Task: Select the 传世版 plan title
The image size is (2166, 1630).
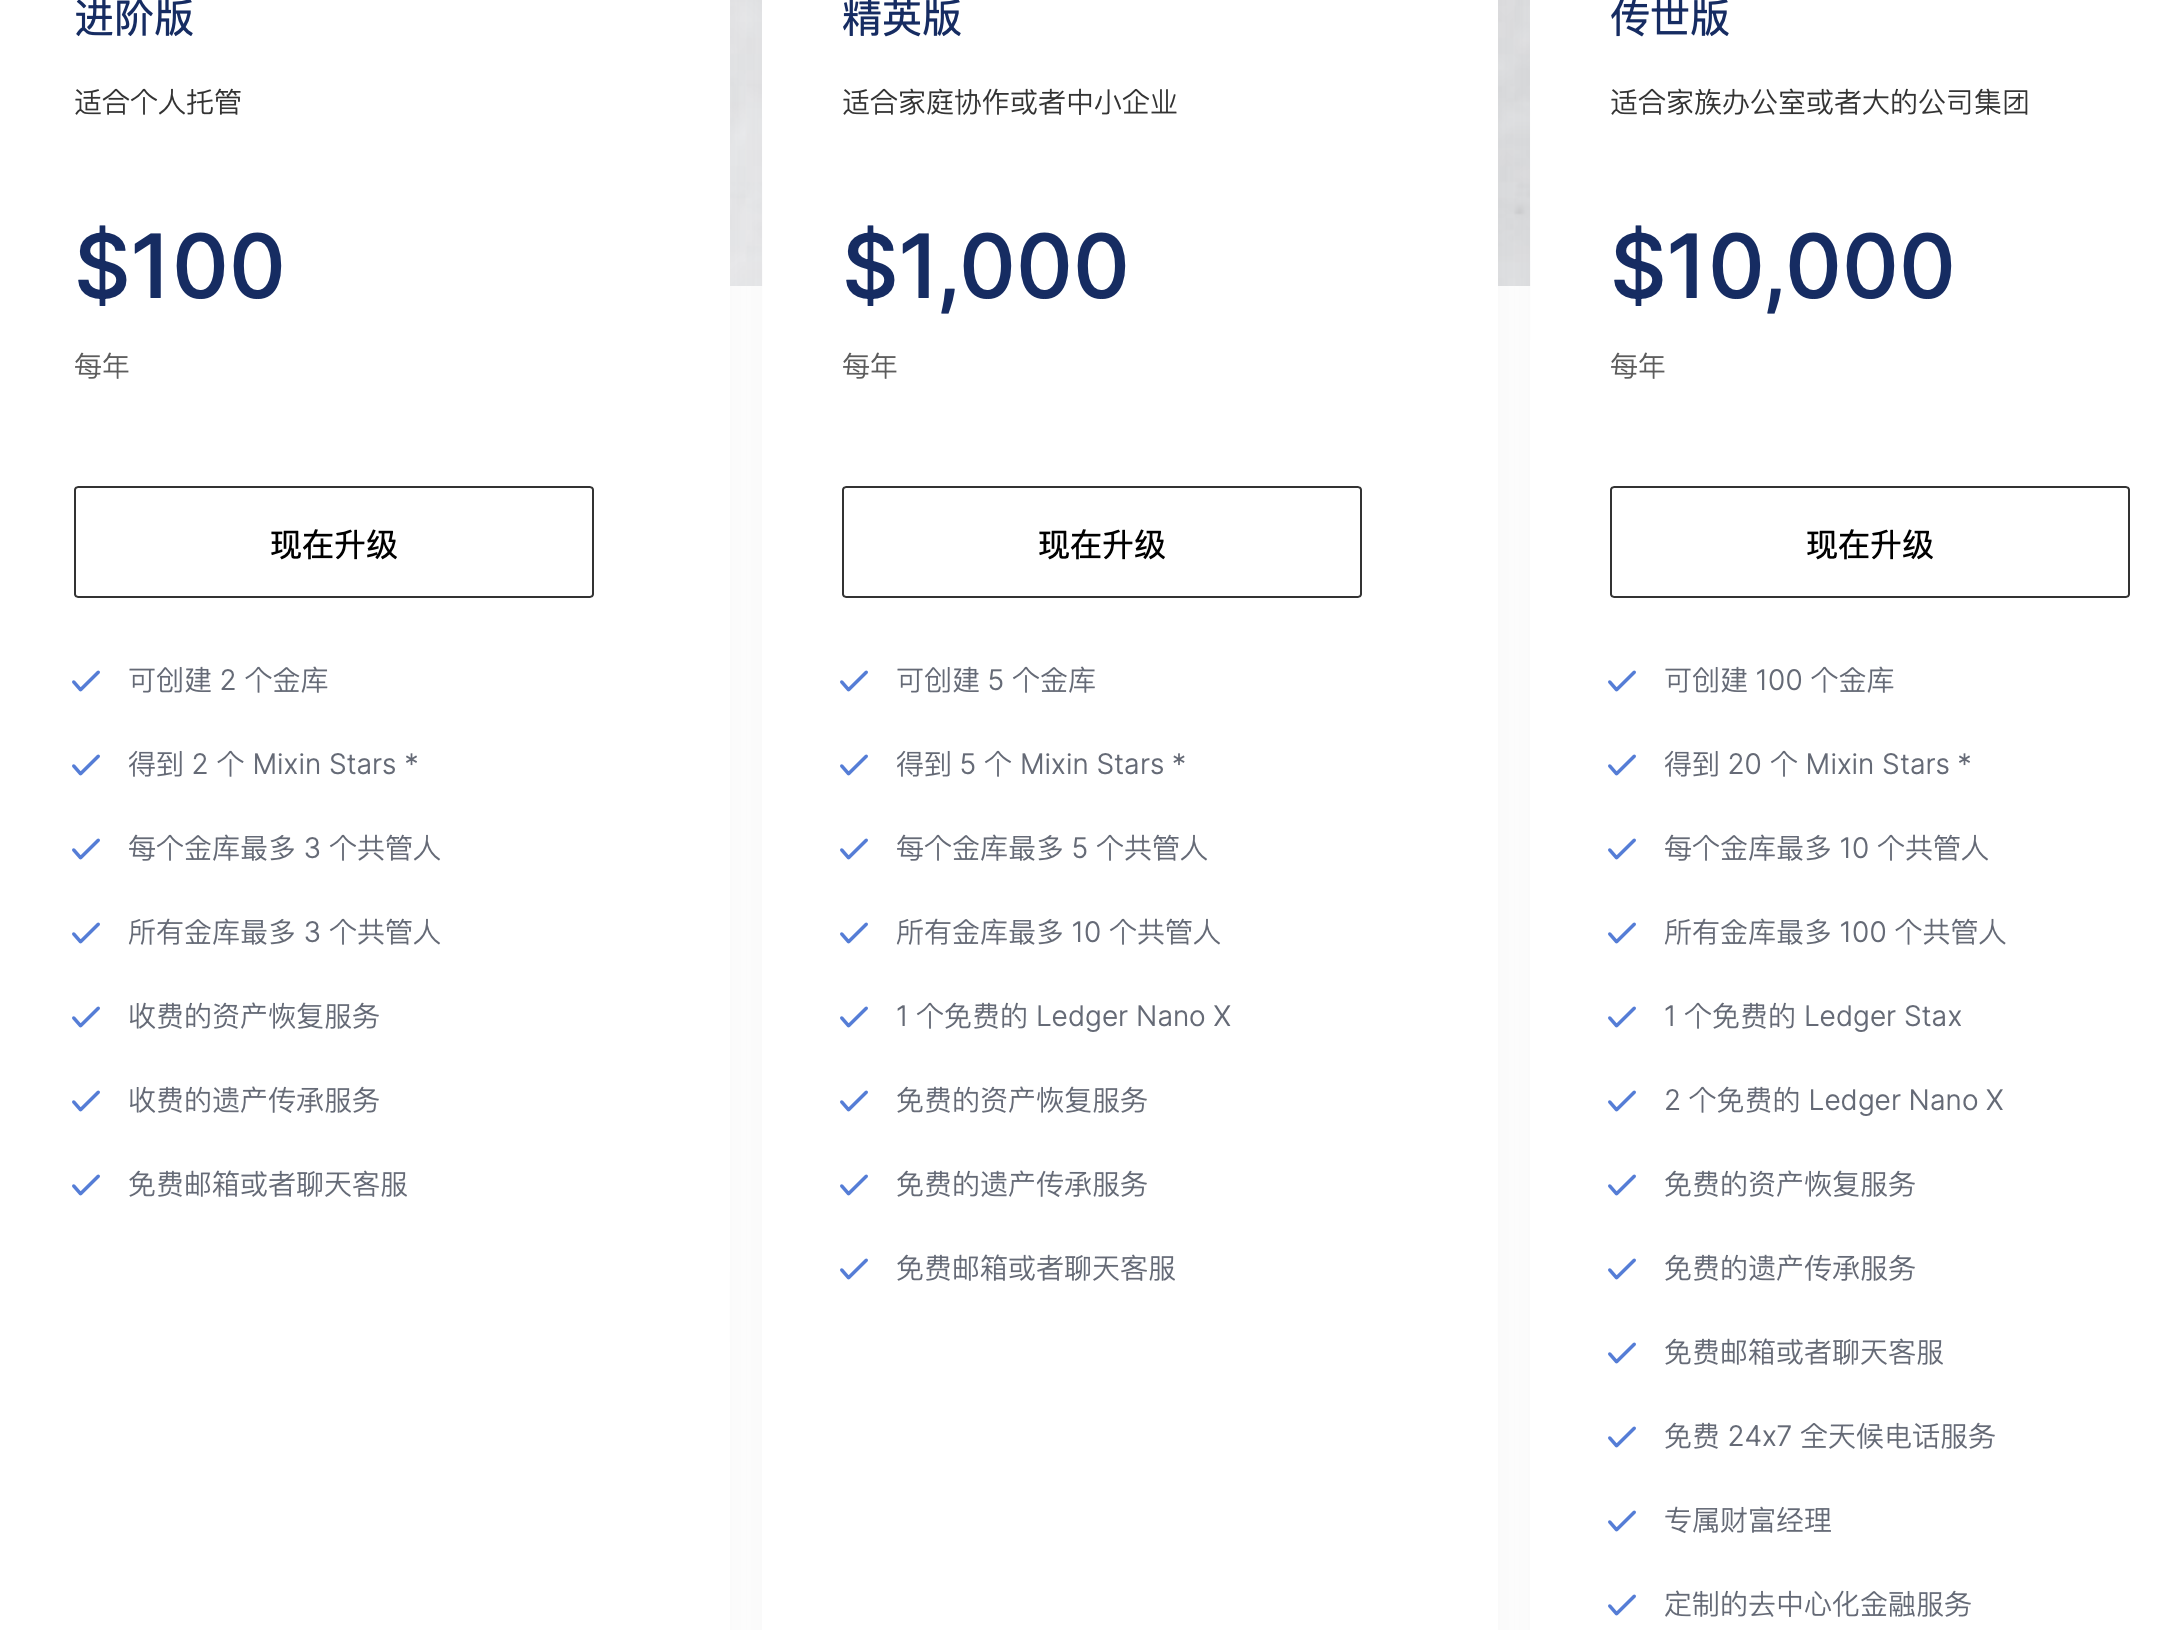Action: click(x=1670, y=18)
